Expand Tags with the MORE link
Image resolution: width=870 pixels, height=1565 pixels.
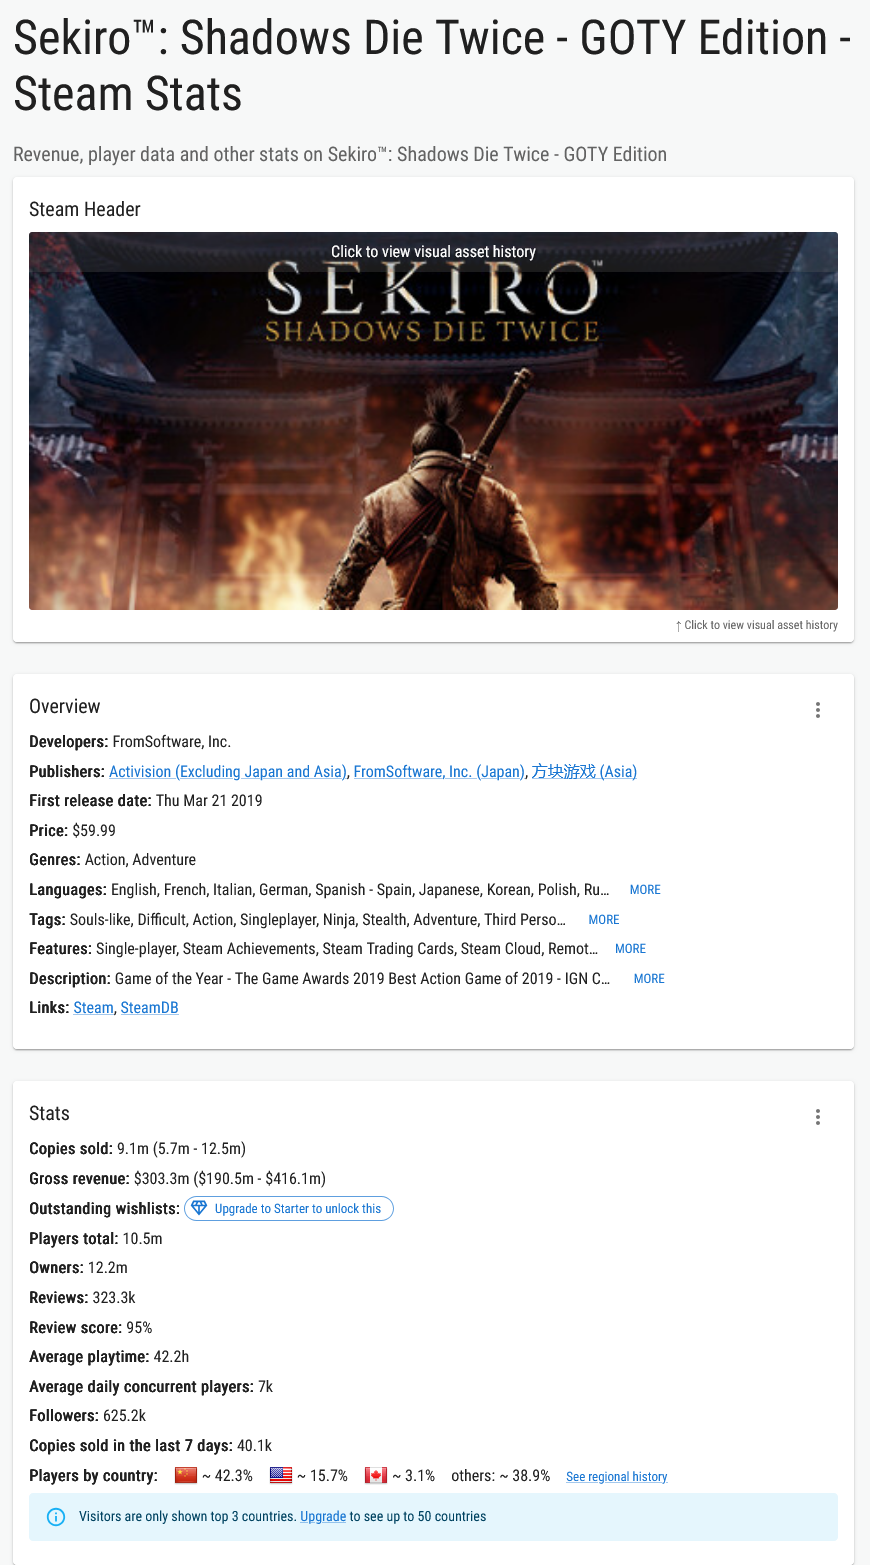pyautogui.click(x=604, y=920)
